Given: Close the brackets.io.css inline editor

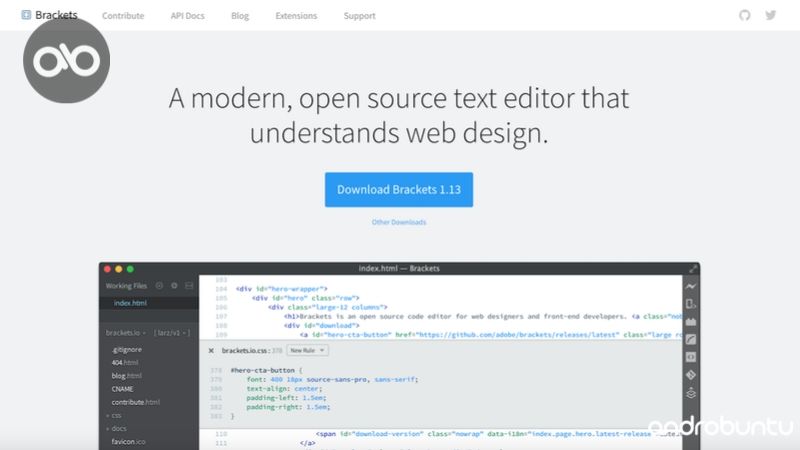Looking at the screenshot, I should point(211,351).
